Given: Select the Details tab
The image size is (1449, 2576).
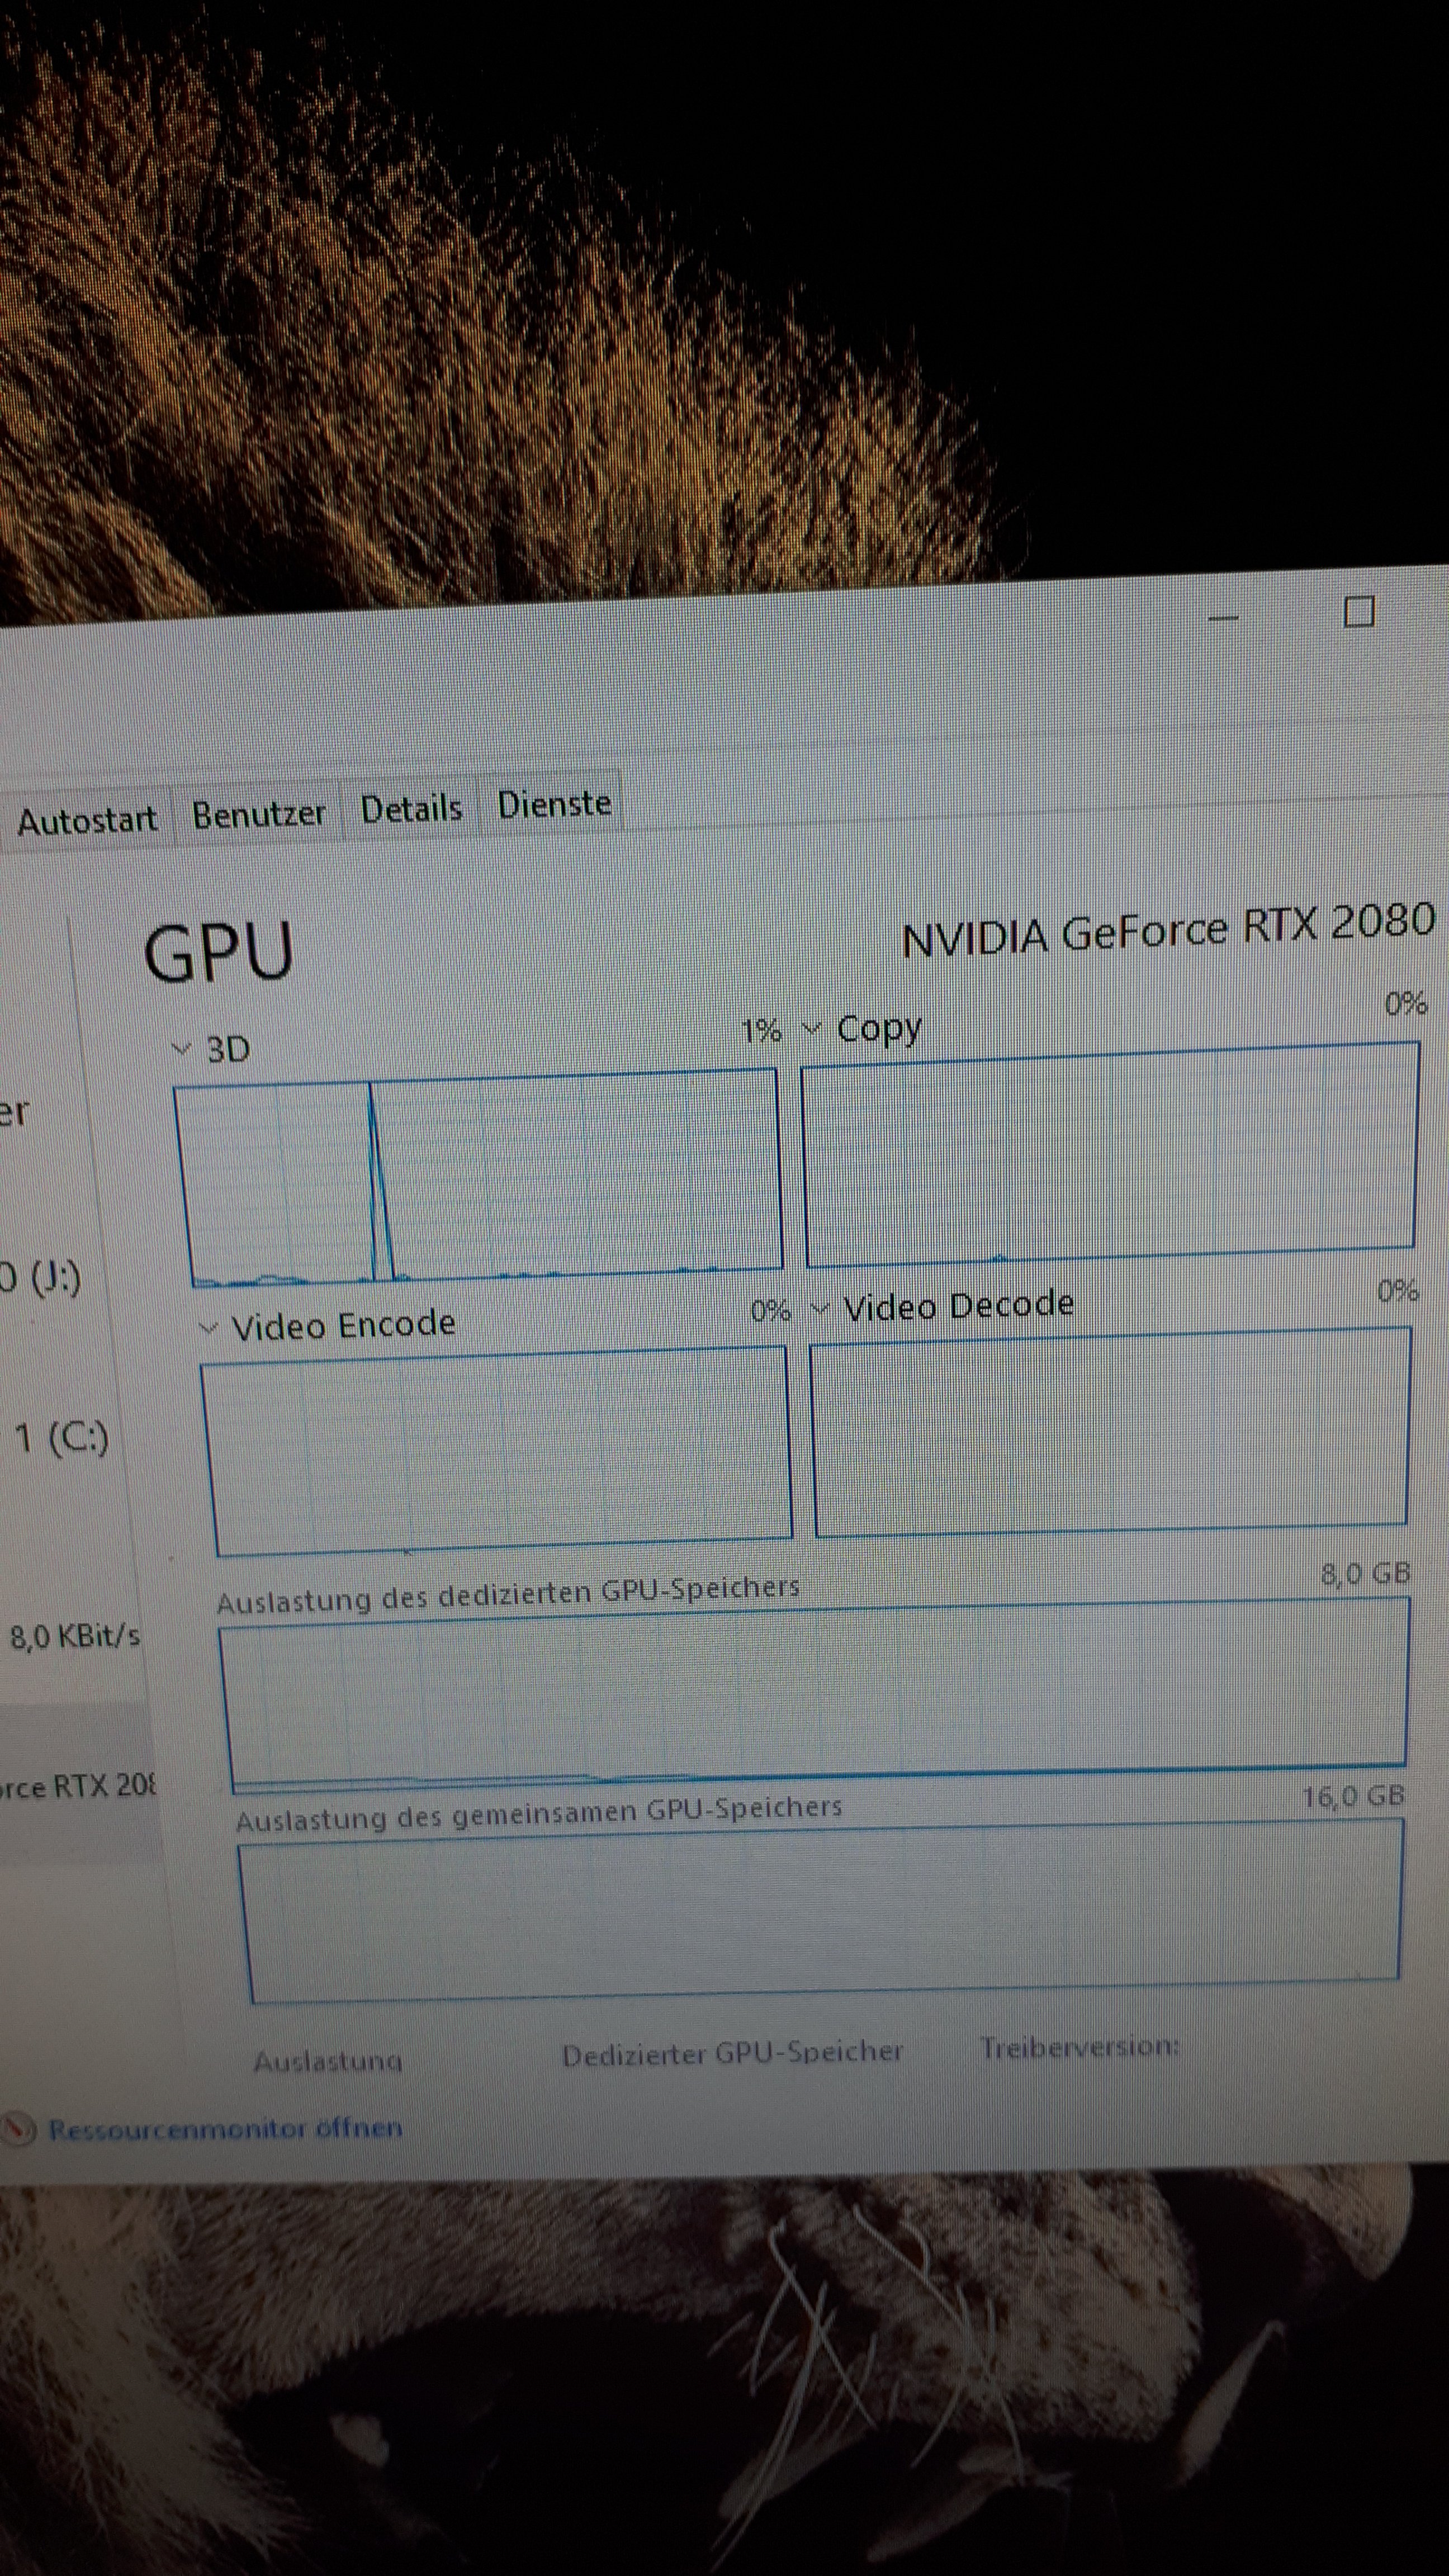Looking at the screenshot, I should (411, 808).
